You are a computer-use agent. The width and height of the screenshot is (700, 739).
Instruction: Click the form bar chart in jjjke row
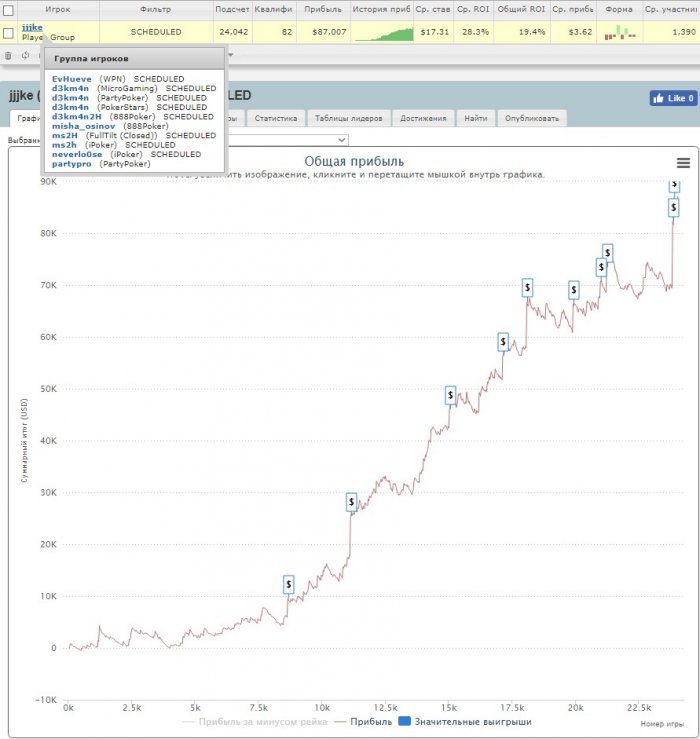coord(620,33)
